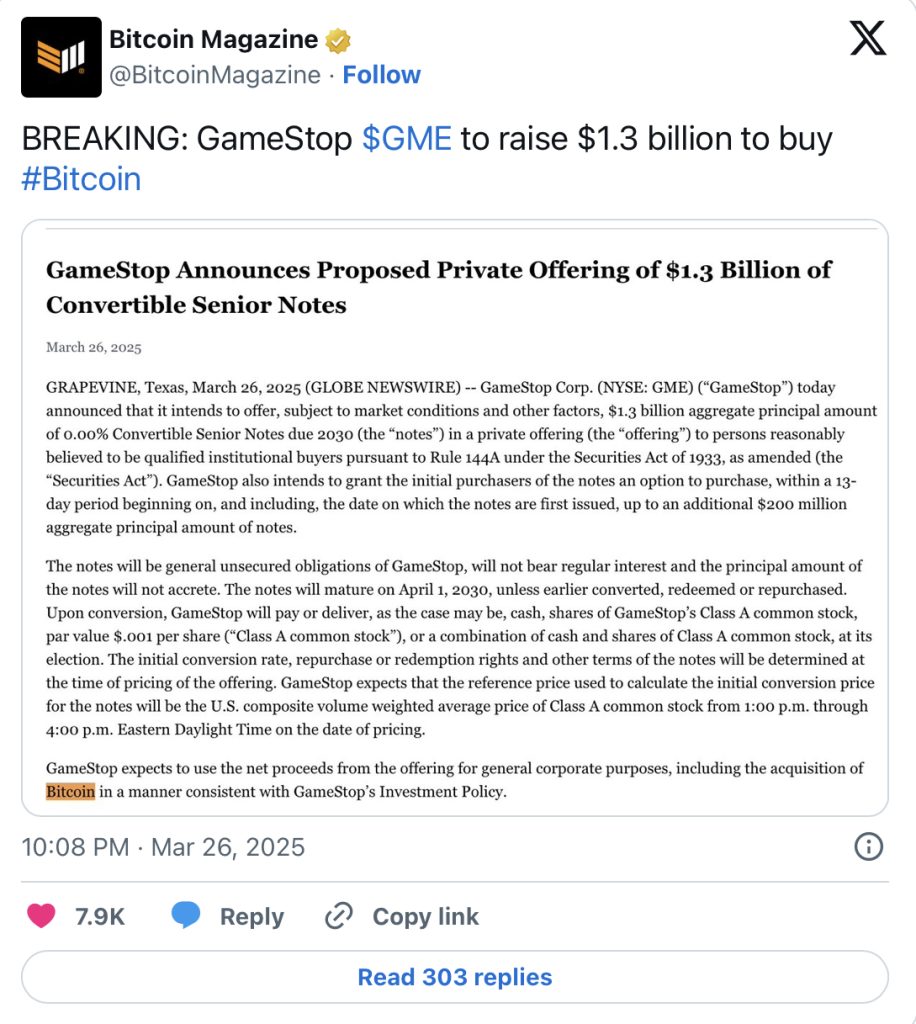This screenshot has width=916, height=1024.
Task: Open the #Bitcoin hashtag link
Action: point(81,179)
